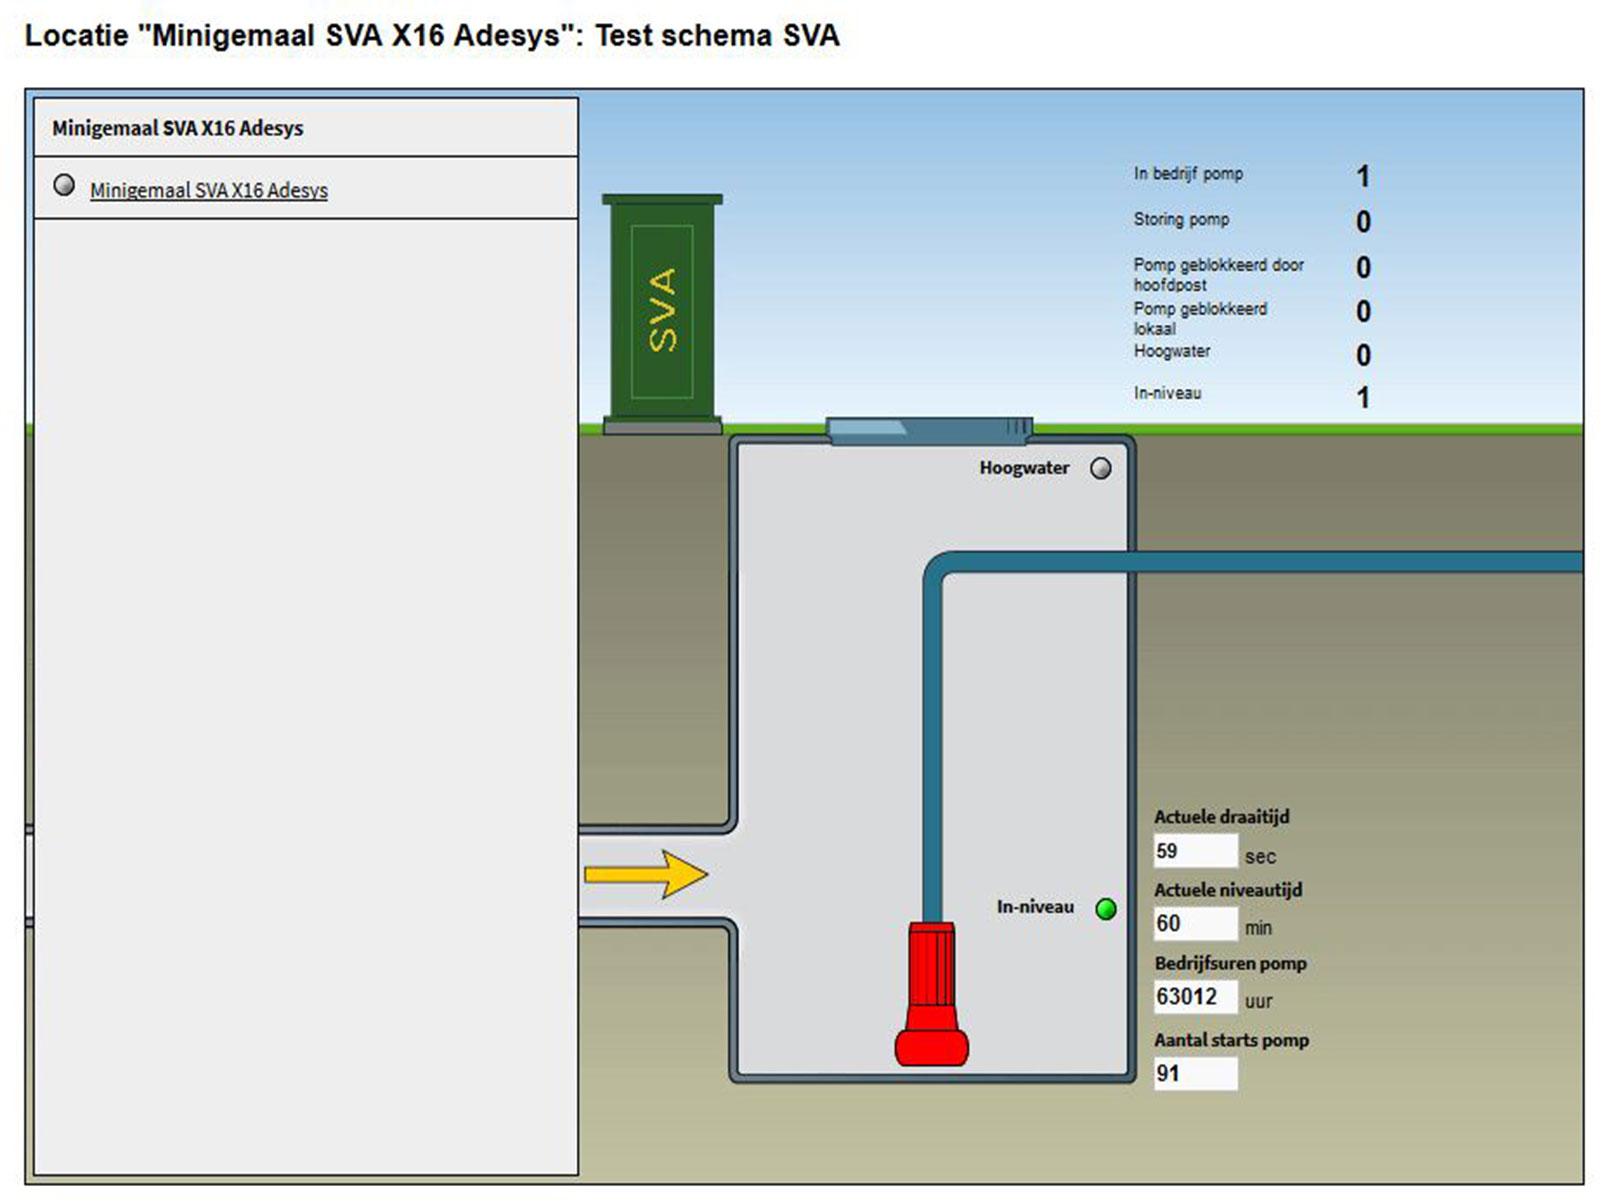Click the 'In bedrijf pomp' label
The width and height of the screenshot is (1600, 1200).
tap(1188, 174)
